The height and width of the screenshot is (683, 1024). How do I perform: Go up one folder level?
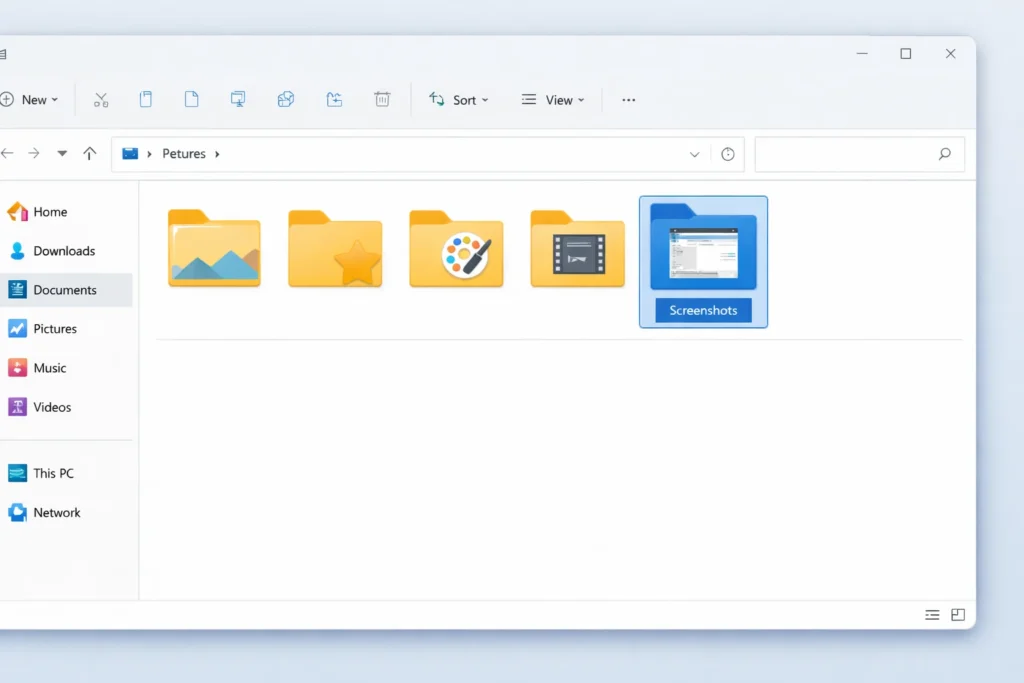pyautogui.click(x=89, y=153)
